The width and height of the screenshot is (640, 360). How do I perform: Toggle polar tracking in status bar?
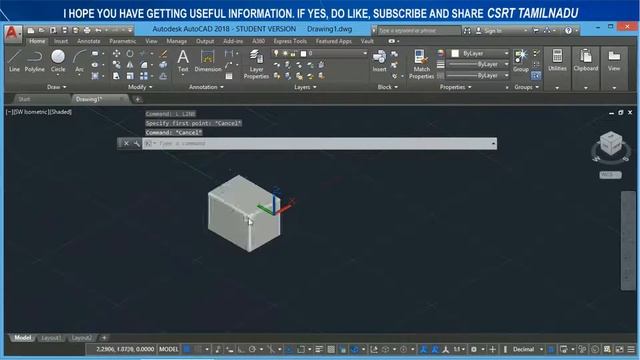pyautogui.click(x=252, y=349)
